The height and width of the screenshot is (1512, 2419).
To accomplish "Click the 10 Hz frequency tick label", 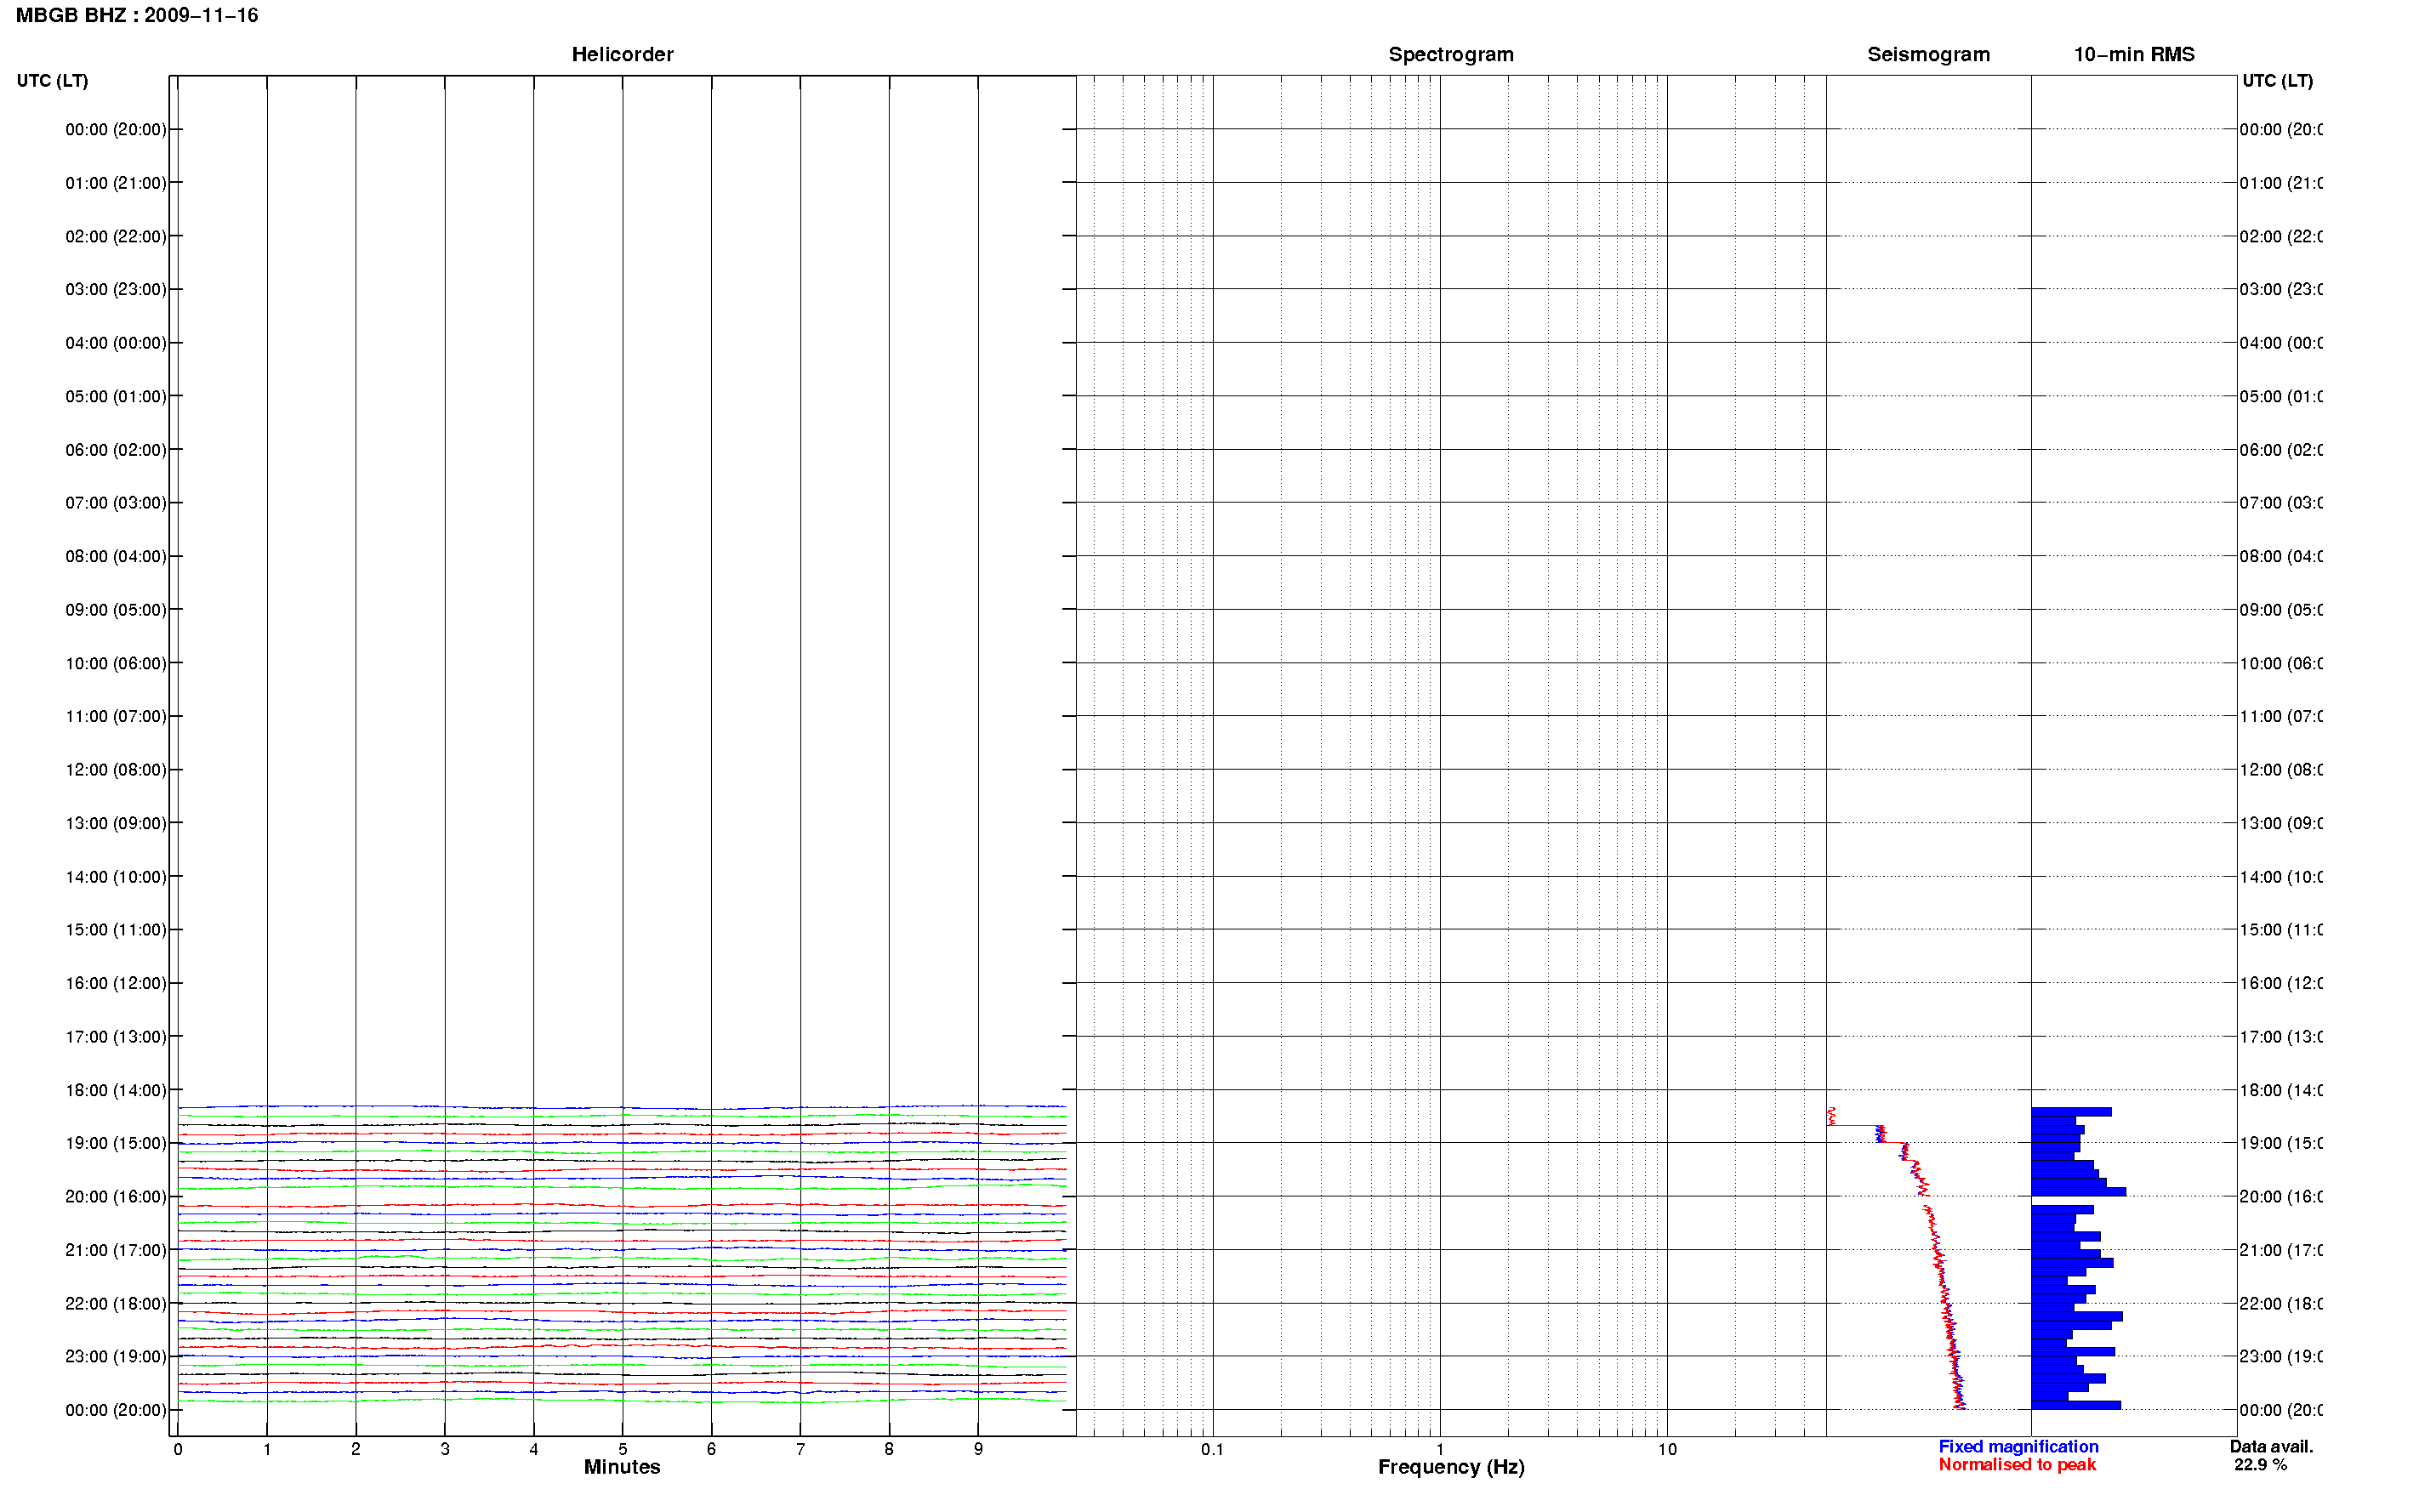I will coord(1667,1449).
